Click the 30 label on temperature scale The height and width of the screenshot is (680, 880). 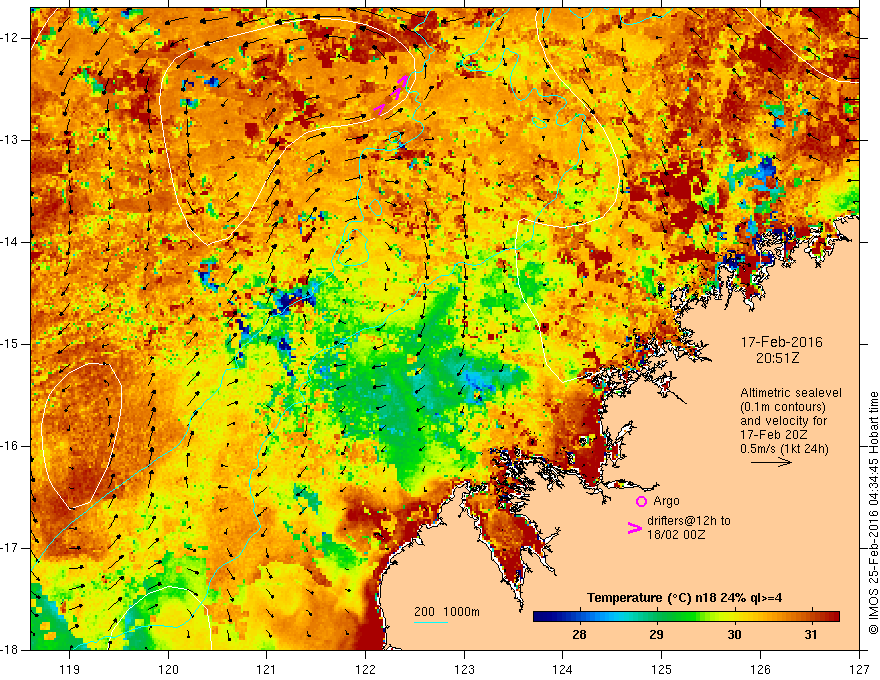pyautogui.click(x=734, y=635)
